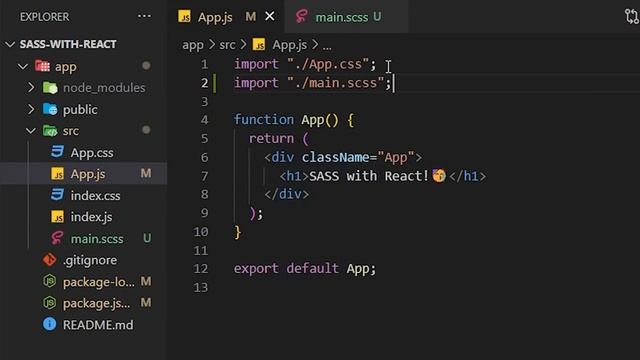Click line number 4 in the gutter
This screenshot has height=360, width=640.
pos(204,120)
